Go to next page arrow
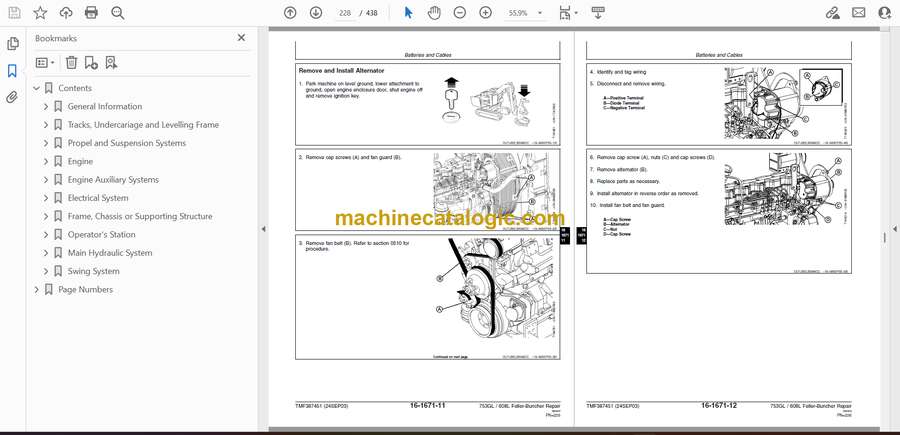900x435 pixels. pos(316,13)
